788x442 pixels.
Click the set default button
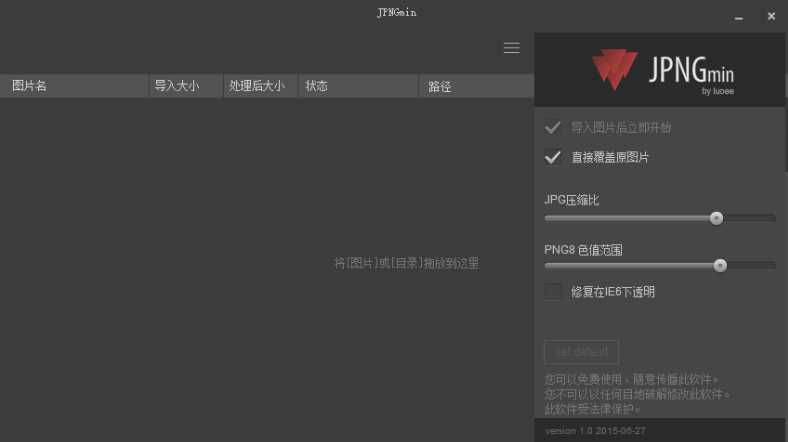581,352
